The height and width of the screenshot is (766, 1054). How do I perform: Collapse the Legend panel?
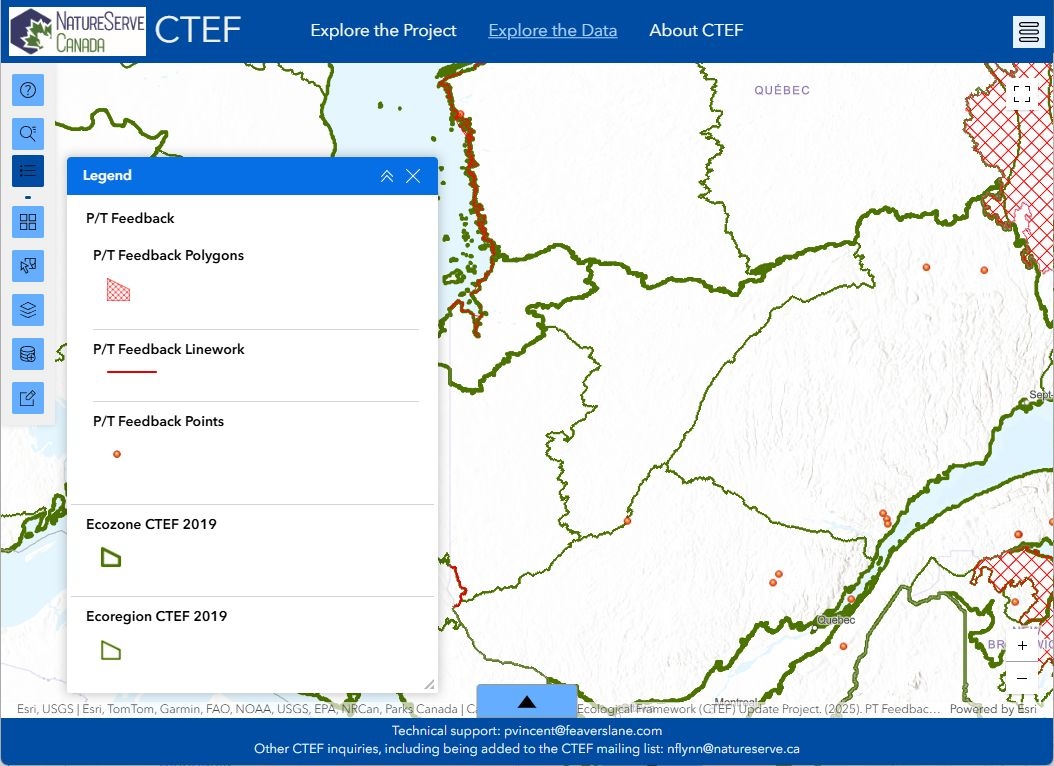pyautogui.click(x=387, y=176)
